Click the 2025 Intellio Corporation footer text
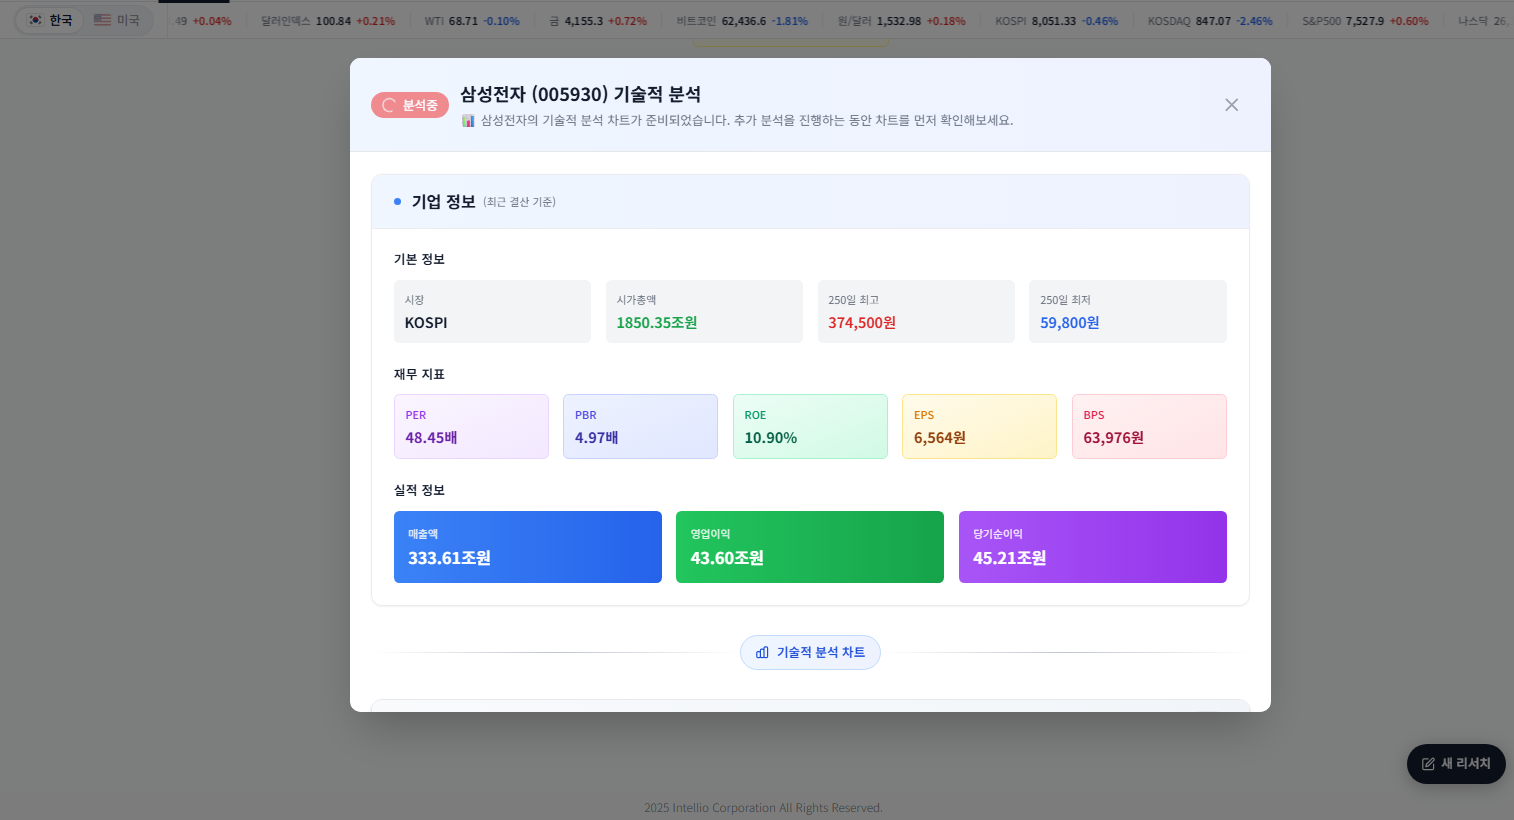The width and height of the screenshot is (1514, 820). (x=763, y=808)
